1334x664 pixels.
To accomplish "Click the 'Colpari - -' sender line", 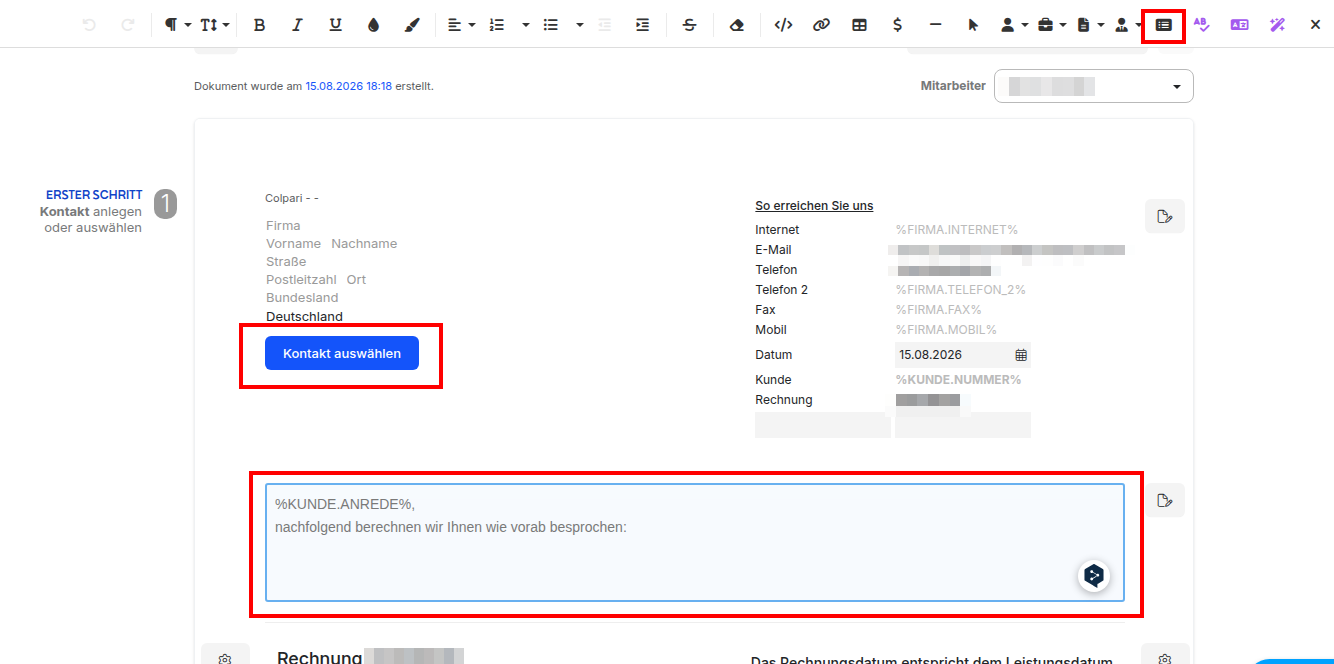I will (292, 199).
